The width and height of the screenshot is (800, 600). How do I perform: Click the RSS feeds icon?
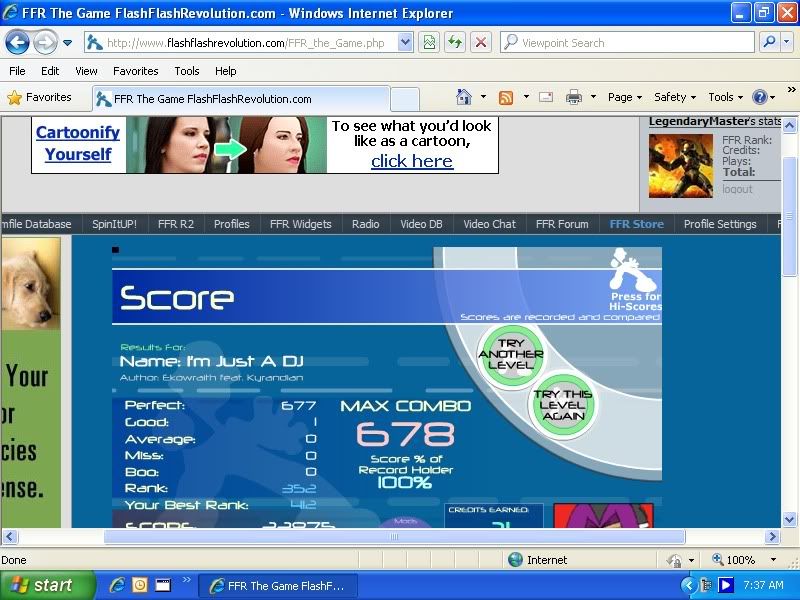coord(506,97)
